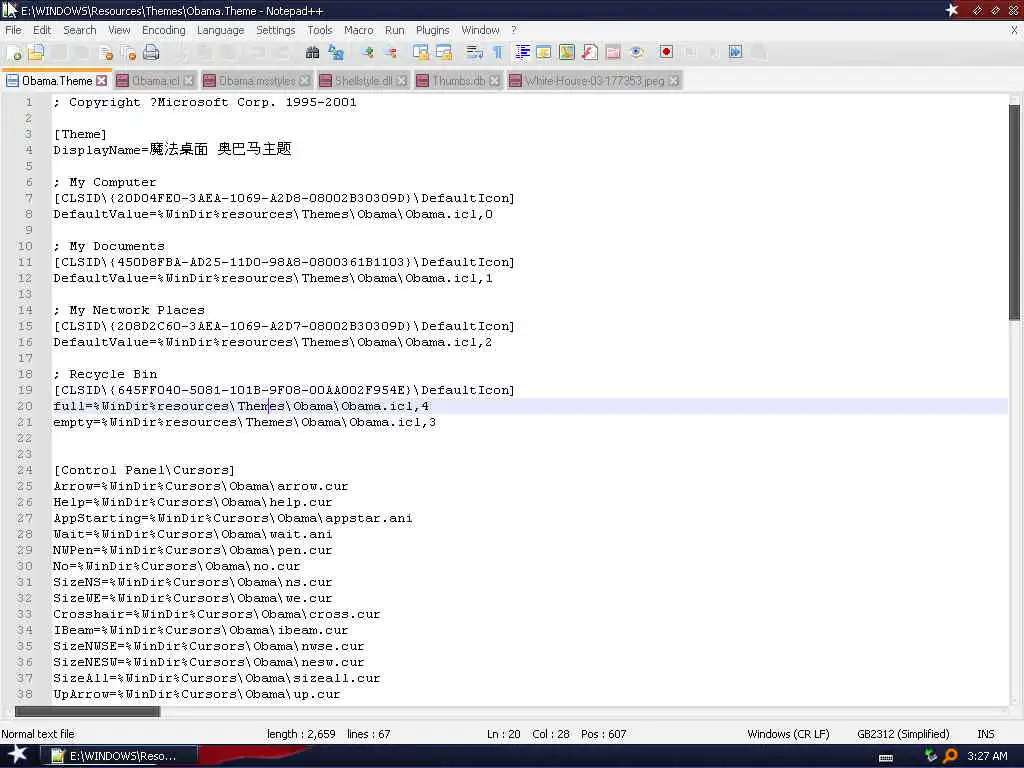
Task: Click the Close document toolbar icon
Action: pos(106,53)
